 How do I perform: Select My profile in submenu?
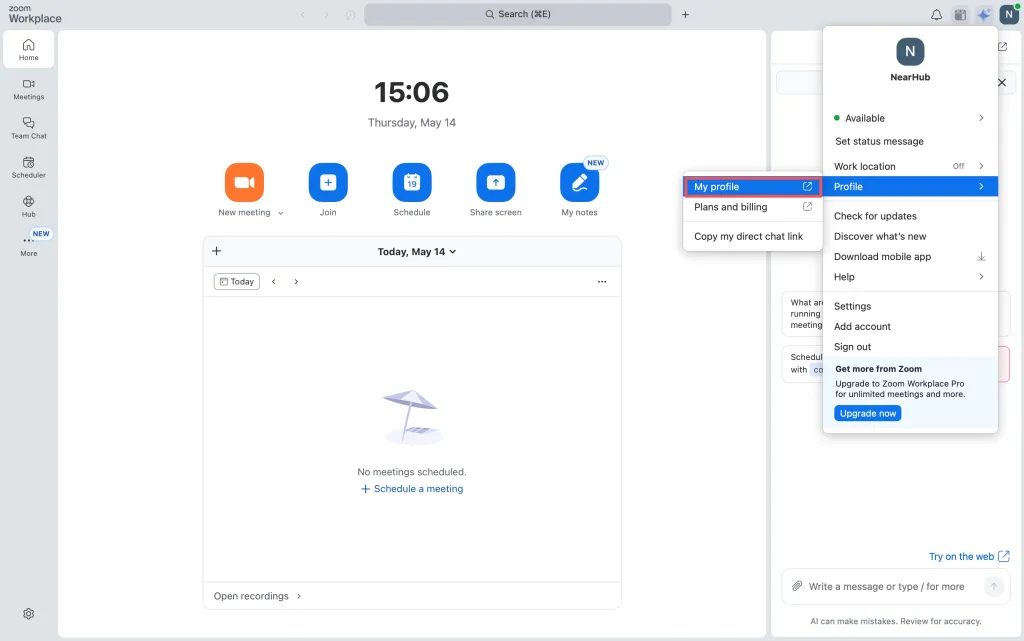(752, 187)
